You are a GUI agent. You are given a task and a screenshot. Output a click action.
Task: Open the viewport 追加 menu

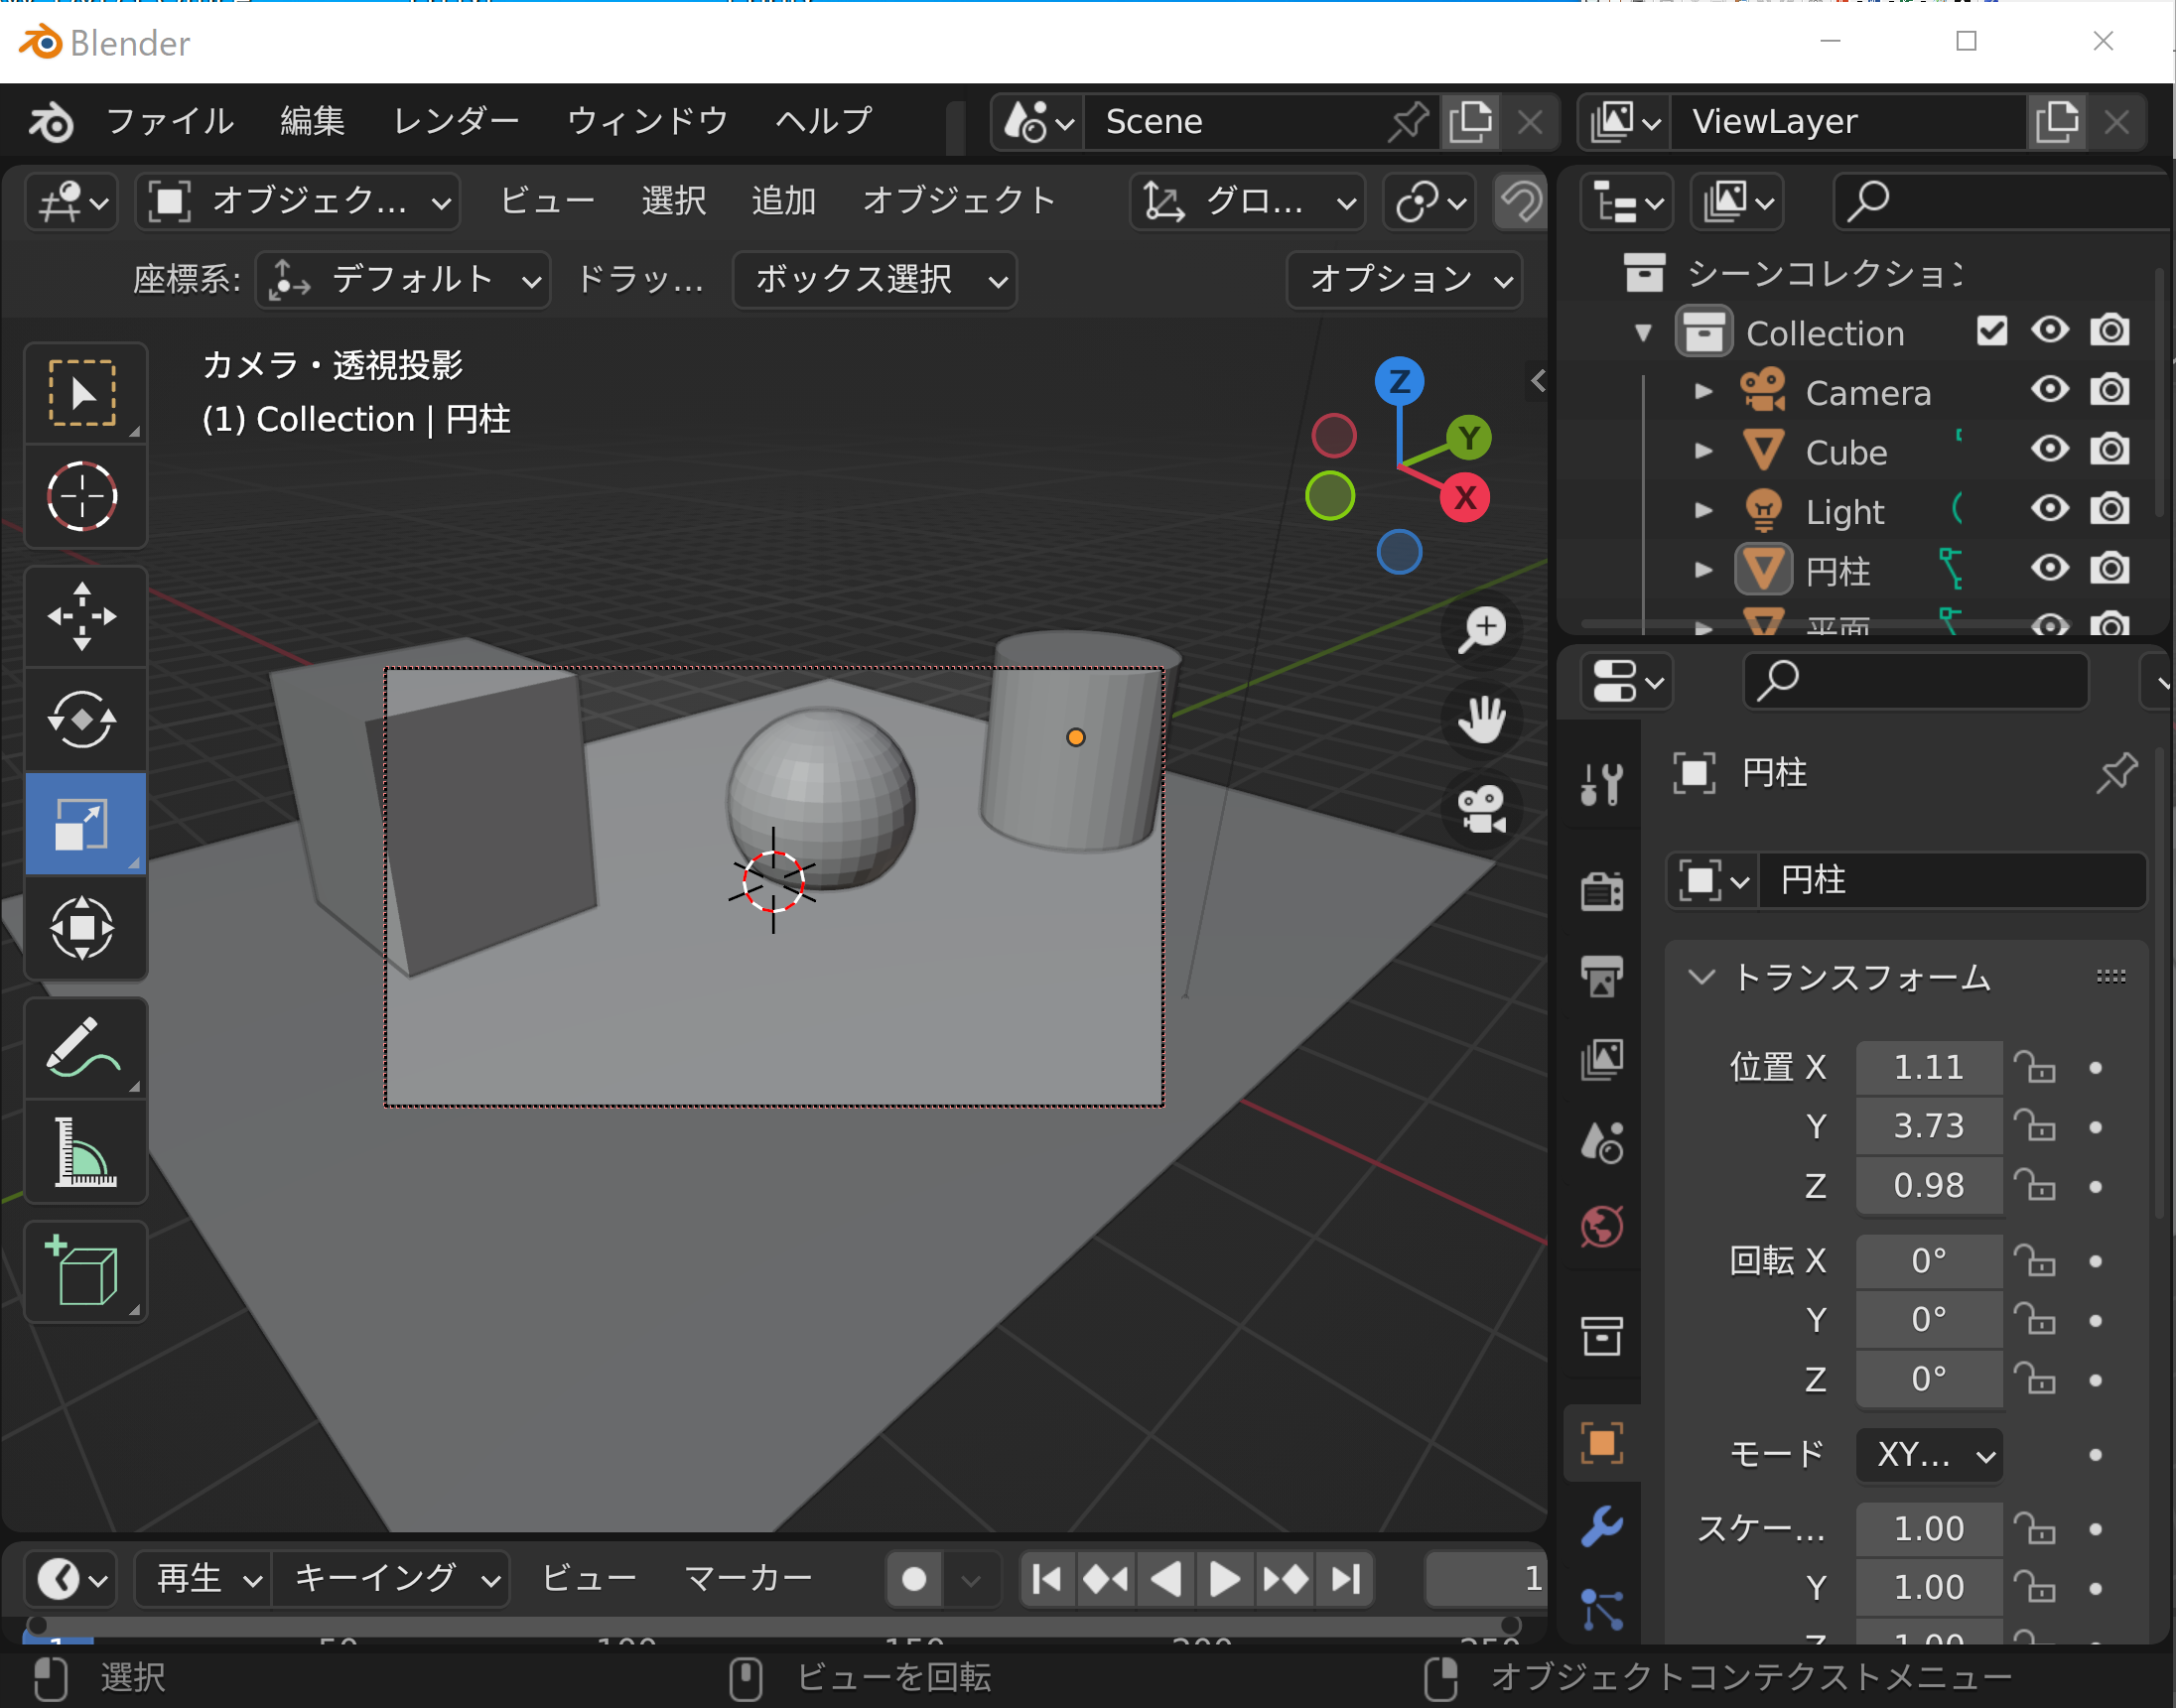pyautogui.click(x=783, y=201)
